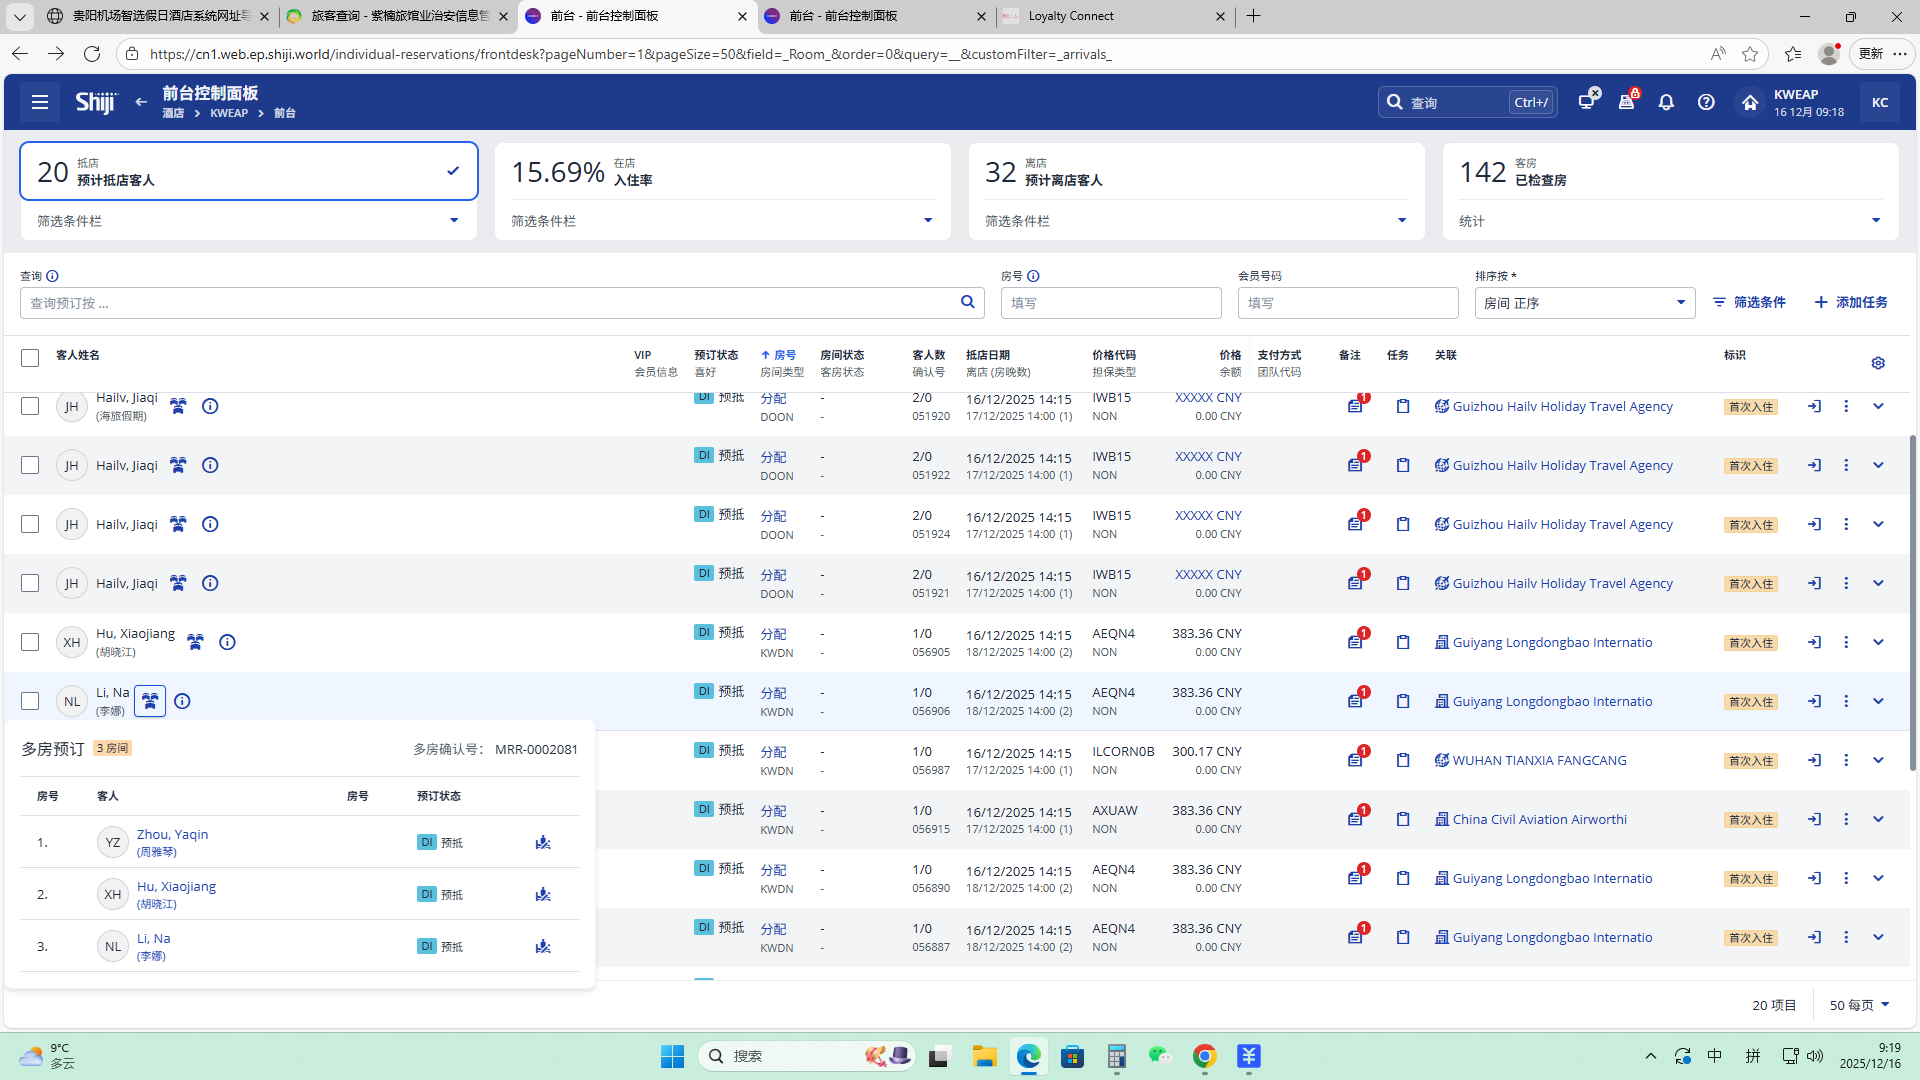This screenshot has height=1080, width=1920.
Task: Select checkbox for Hu, Xiaojiang reservation
Action: pyautogui.click(x=30, y=642)
